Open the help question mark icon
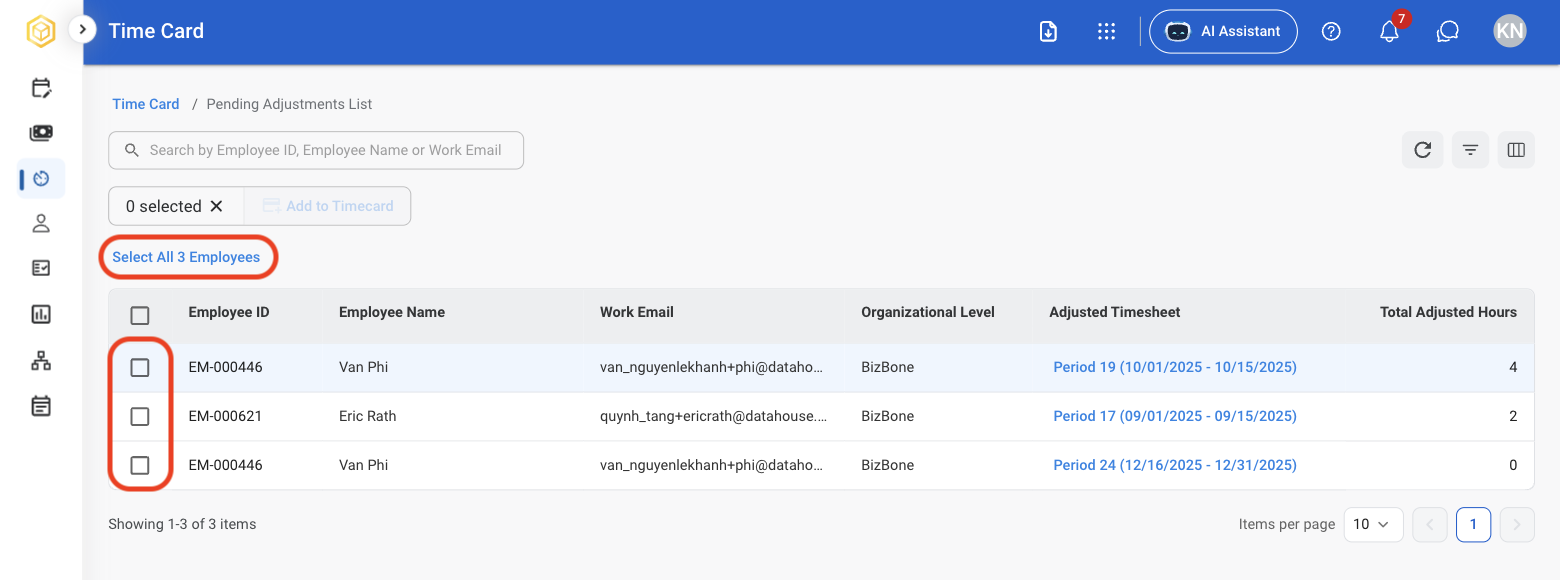Screen dimensions: 1560x580 click(1331, 31)
